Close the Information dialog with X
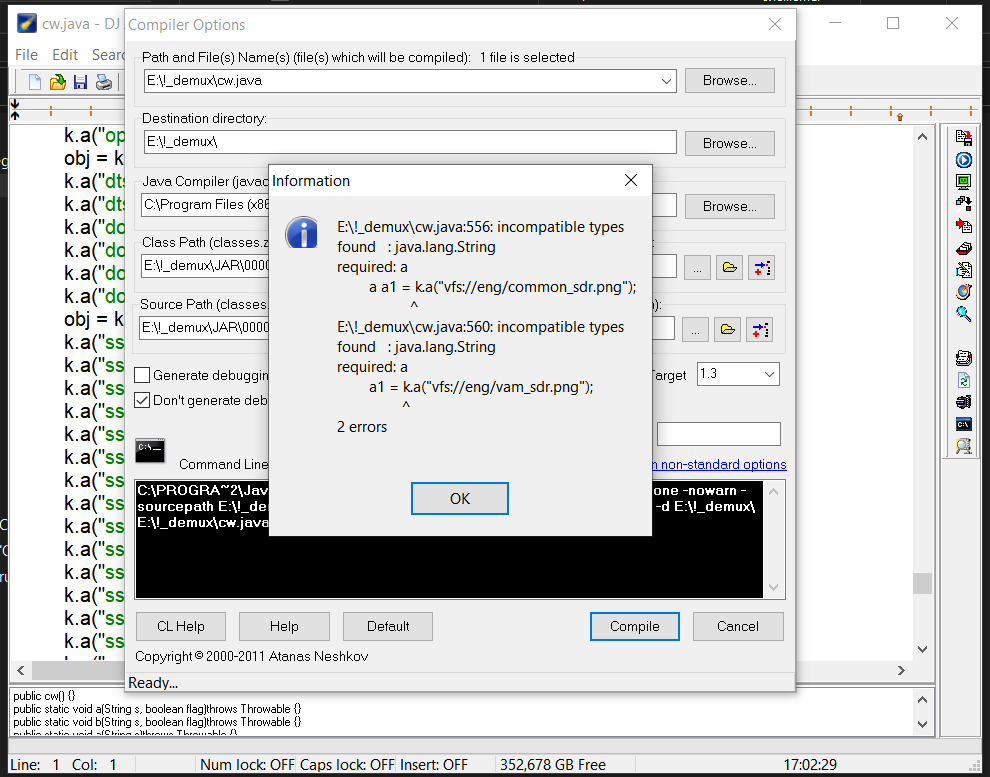 tap(631, 181)
